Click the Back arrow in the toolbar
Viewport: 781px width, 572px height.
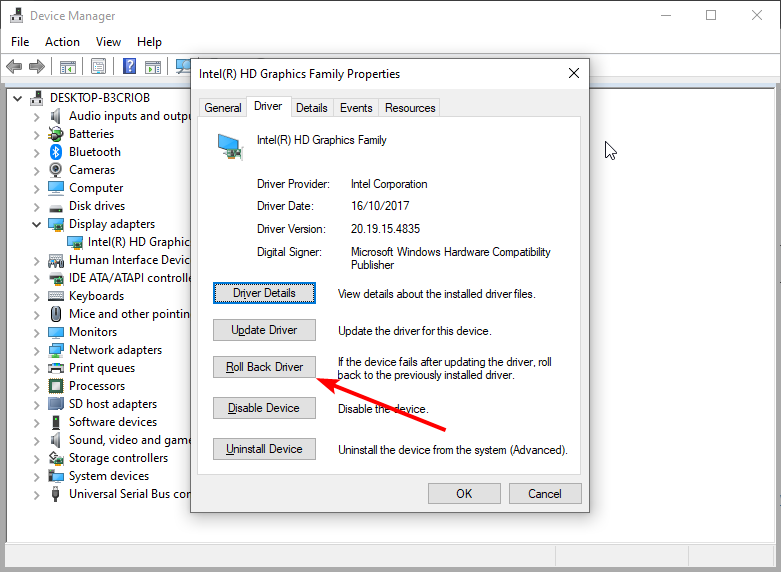(x=14, y=66)
